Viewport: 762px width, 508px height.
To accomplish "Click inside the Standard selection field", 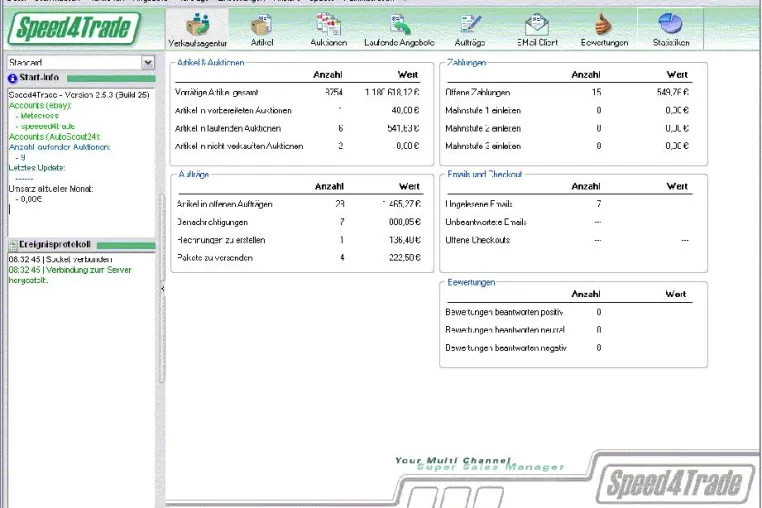I will [x=74, y=63].
